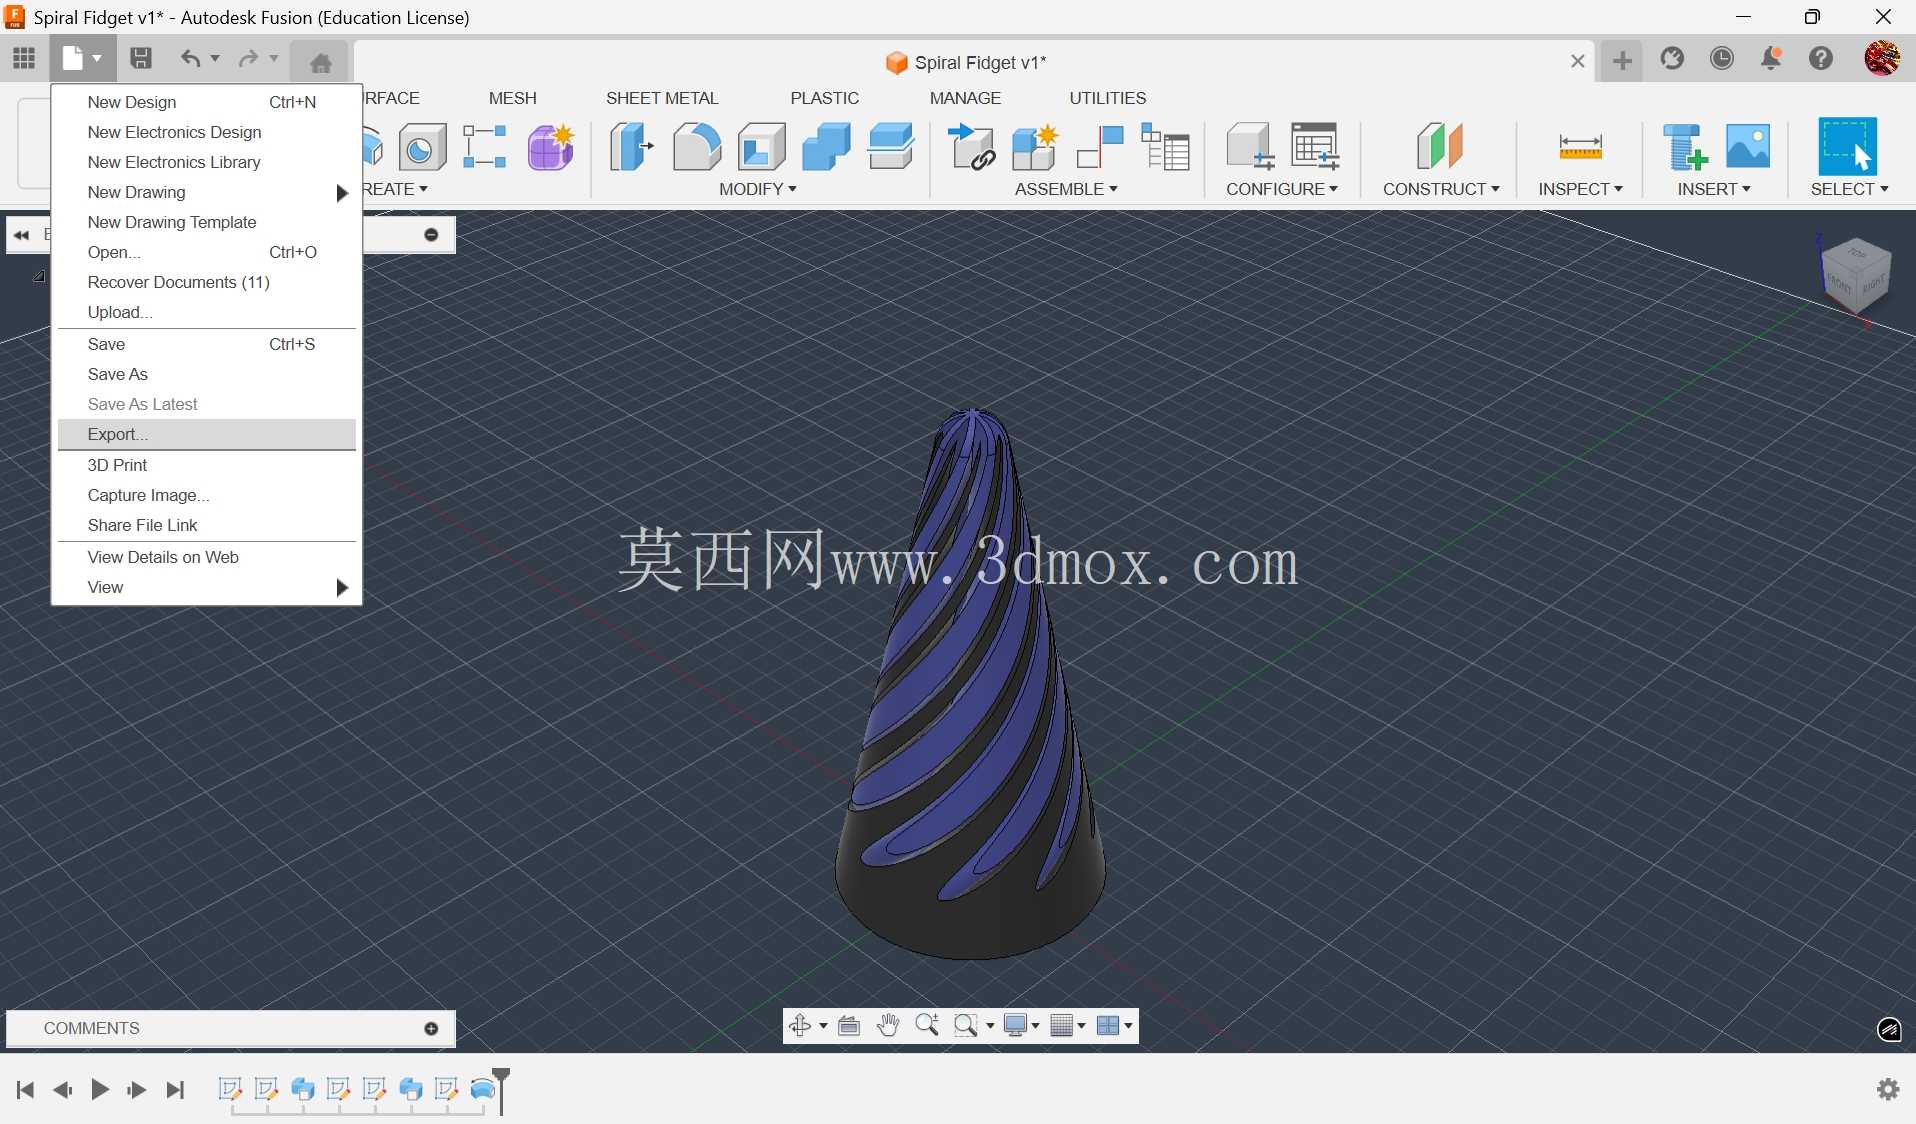
Task: Click the New Component icon in Assemble
Action: click(1035, 147)
